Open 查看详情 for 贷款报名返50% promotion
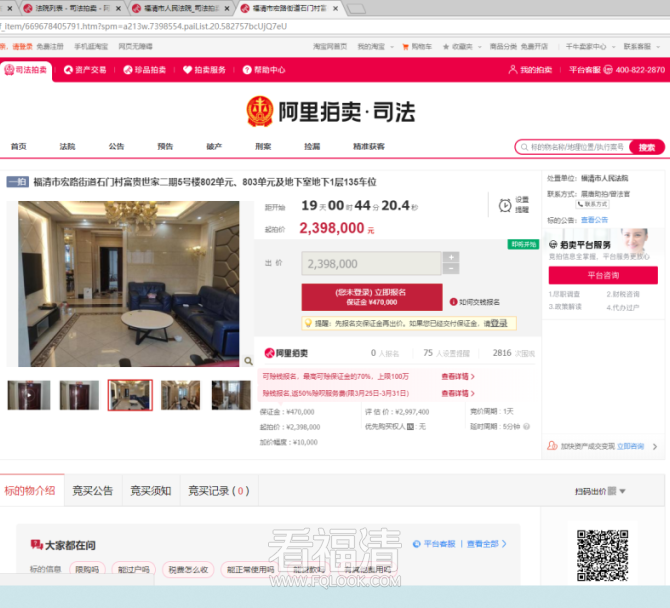This screenshot has height=608, width=670. click(458, 393)
